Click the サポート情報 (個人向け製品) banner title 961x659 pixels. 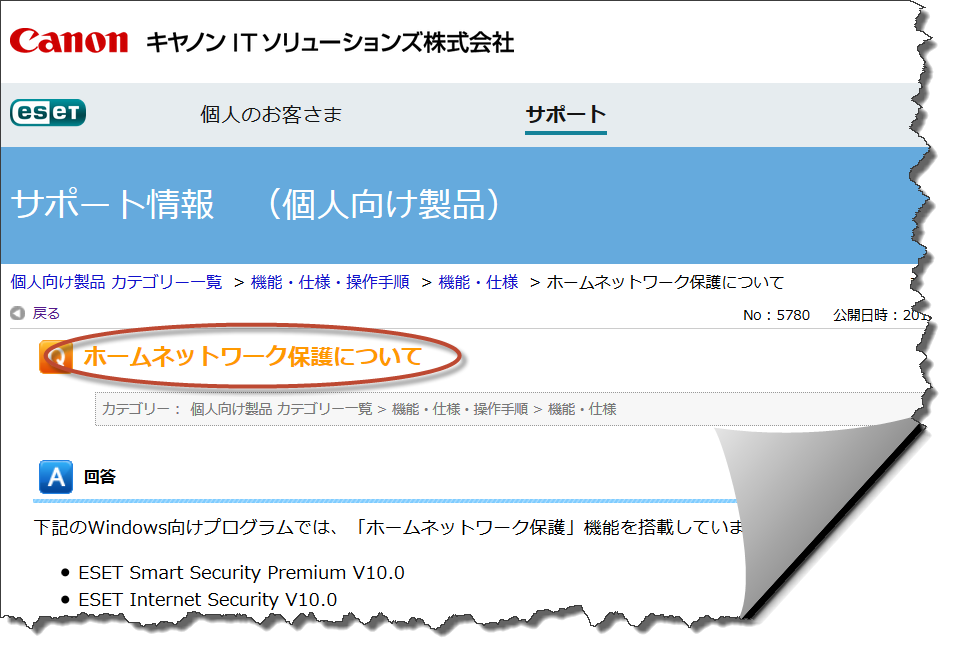[x=256, y=204]
